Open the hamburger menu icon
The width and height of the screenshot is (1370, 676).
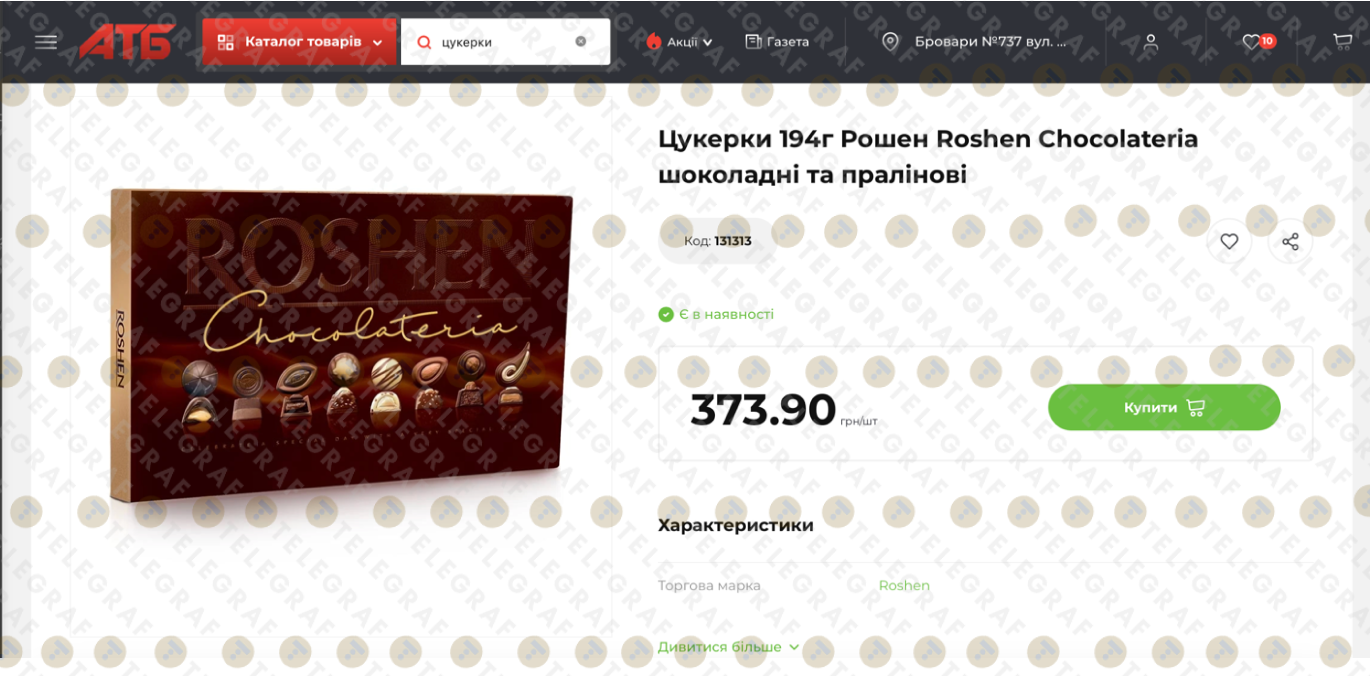tap(46, 42)
